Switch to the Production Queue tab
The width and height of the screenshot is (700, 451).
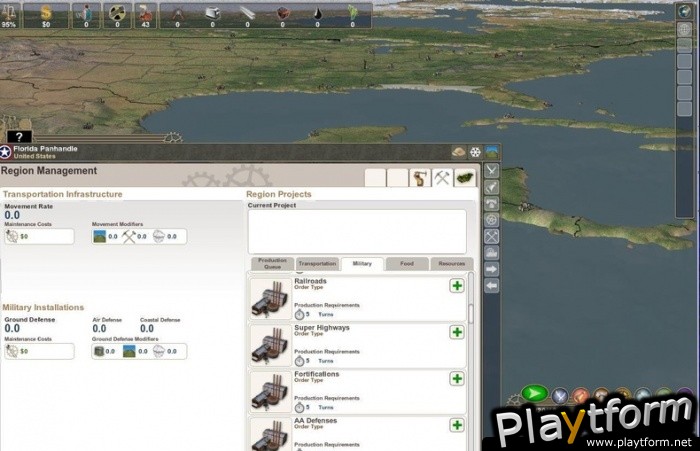click(x=272, y=263)
